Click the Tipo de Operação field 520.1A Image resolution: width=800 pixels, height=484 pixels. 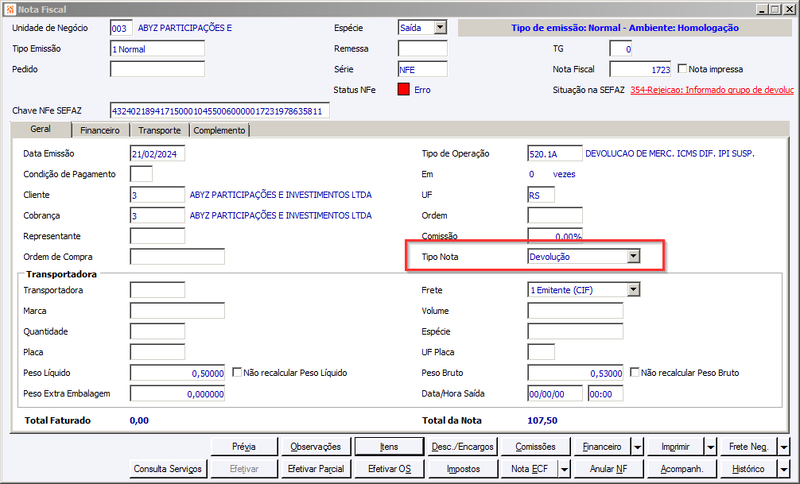pyautogui.click(x=555, y=154)
